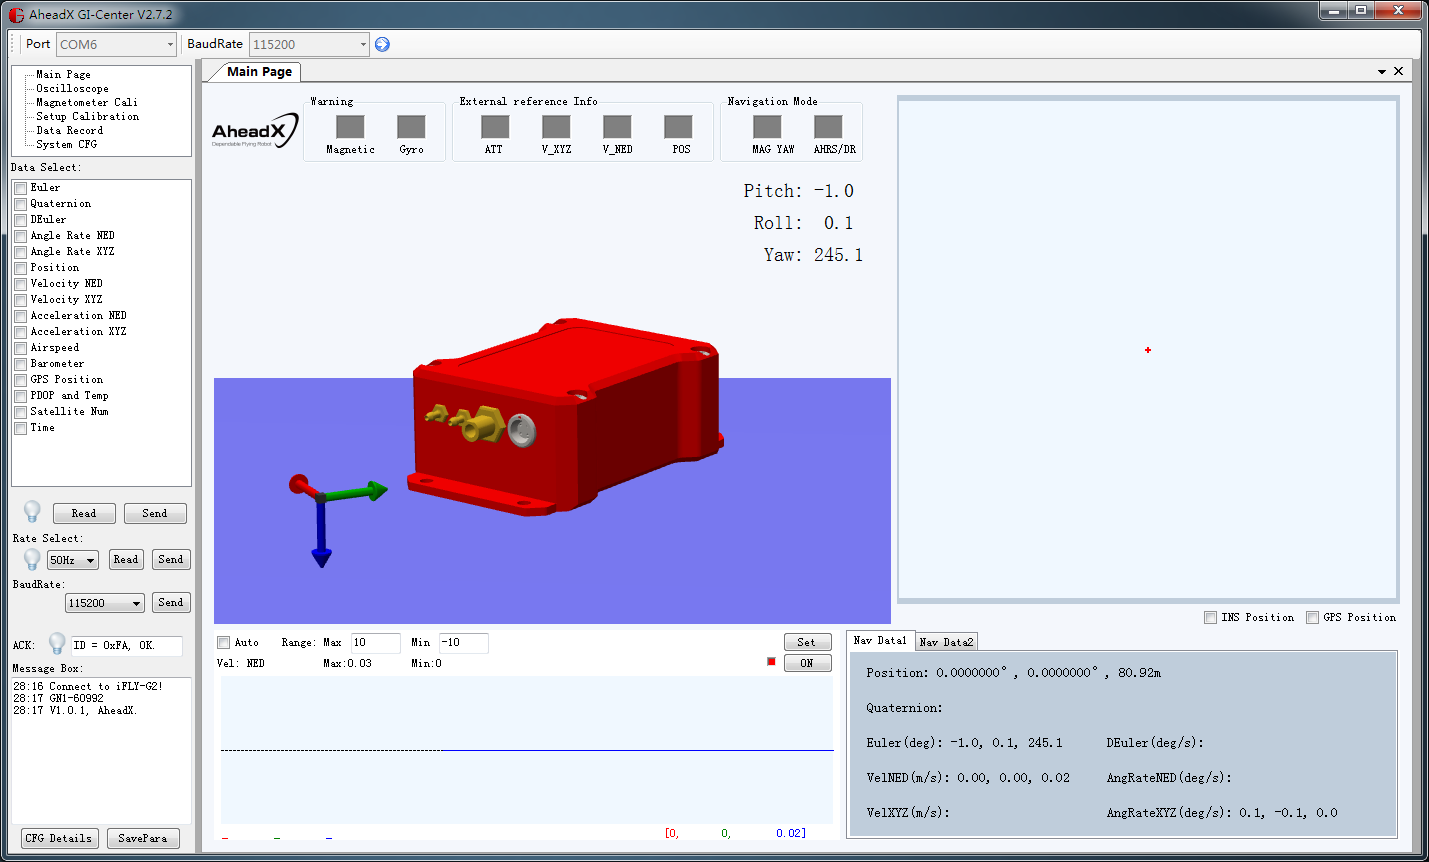Open the toolbar BaudRate 115200 dropdown
The width and height of the screenshot is (1429, 862).
click(309, 44)
